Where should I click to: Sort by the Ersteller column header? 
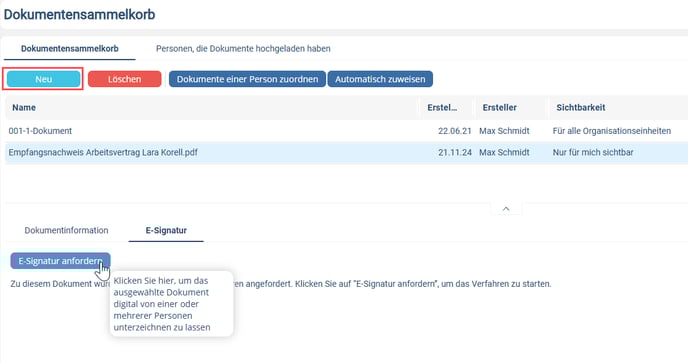(500, 108)
